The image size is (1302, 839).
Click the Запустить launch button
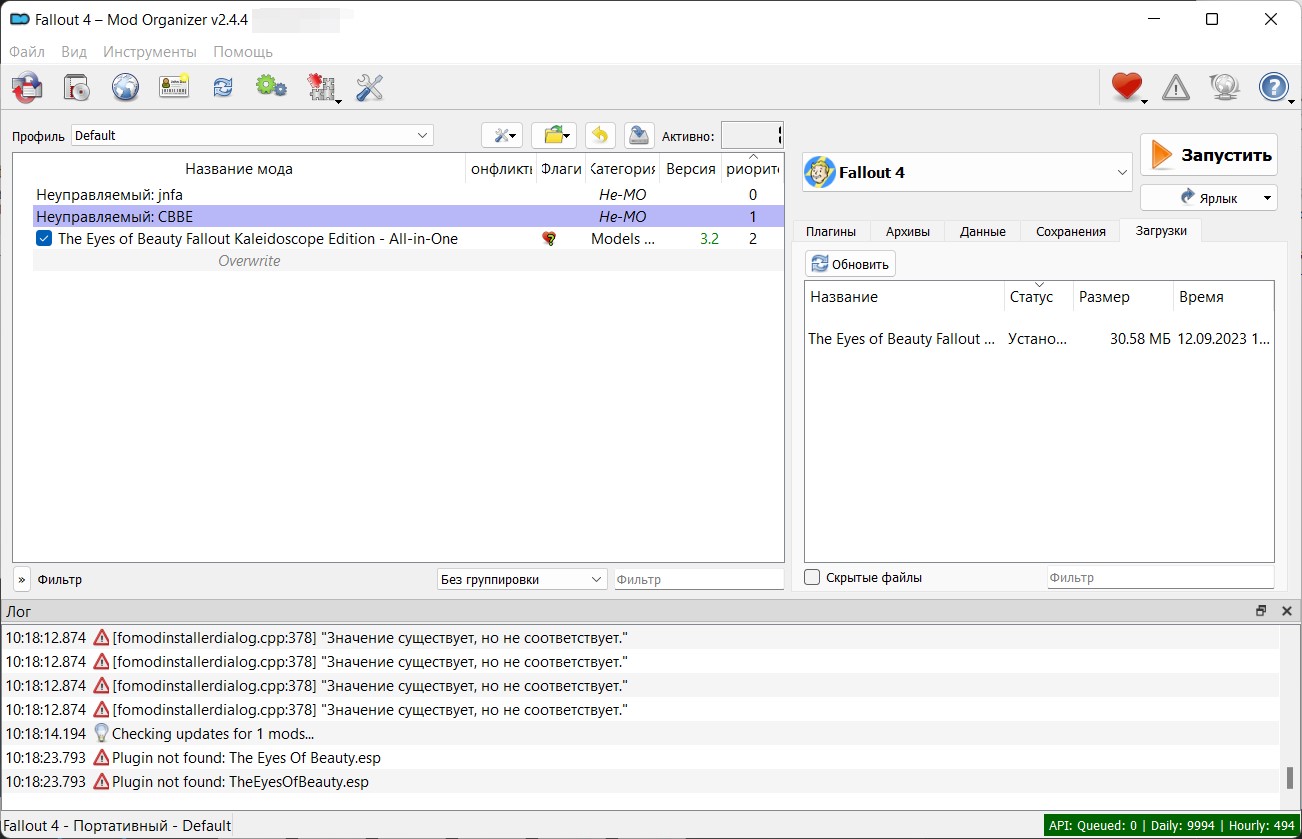point(1209,155)
